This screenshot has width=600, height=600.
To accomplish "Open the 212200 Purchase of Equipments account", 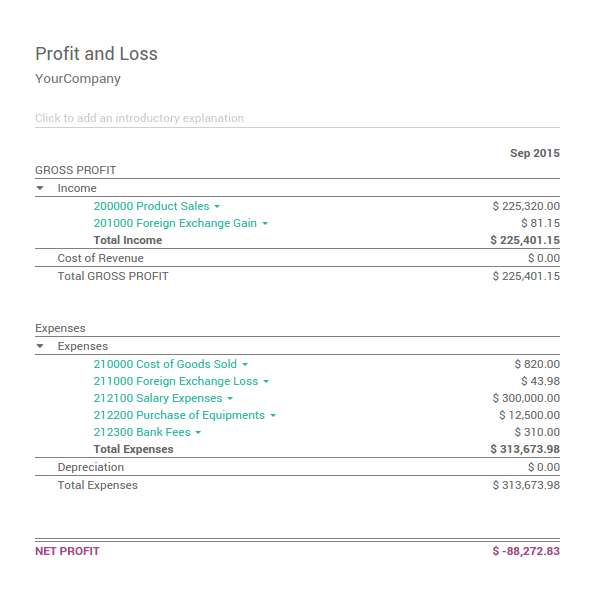I will [x=179, y=415].
